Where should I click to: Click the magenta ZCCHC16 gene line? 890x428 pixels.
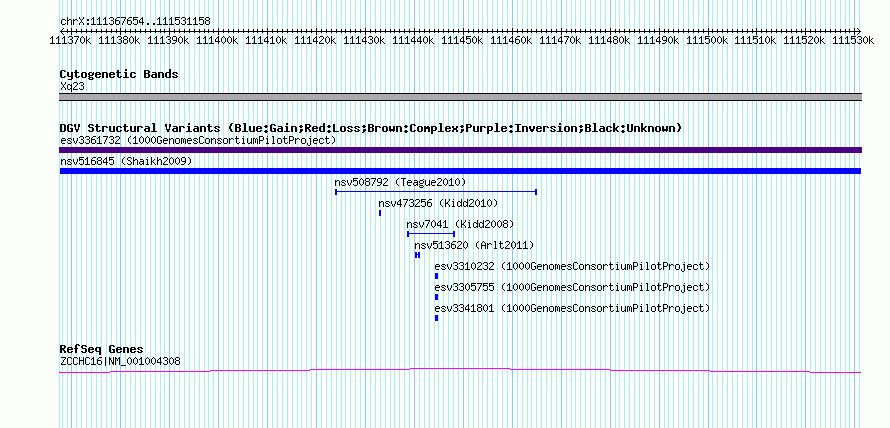click(460, 371)
